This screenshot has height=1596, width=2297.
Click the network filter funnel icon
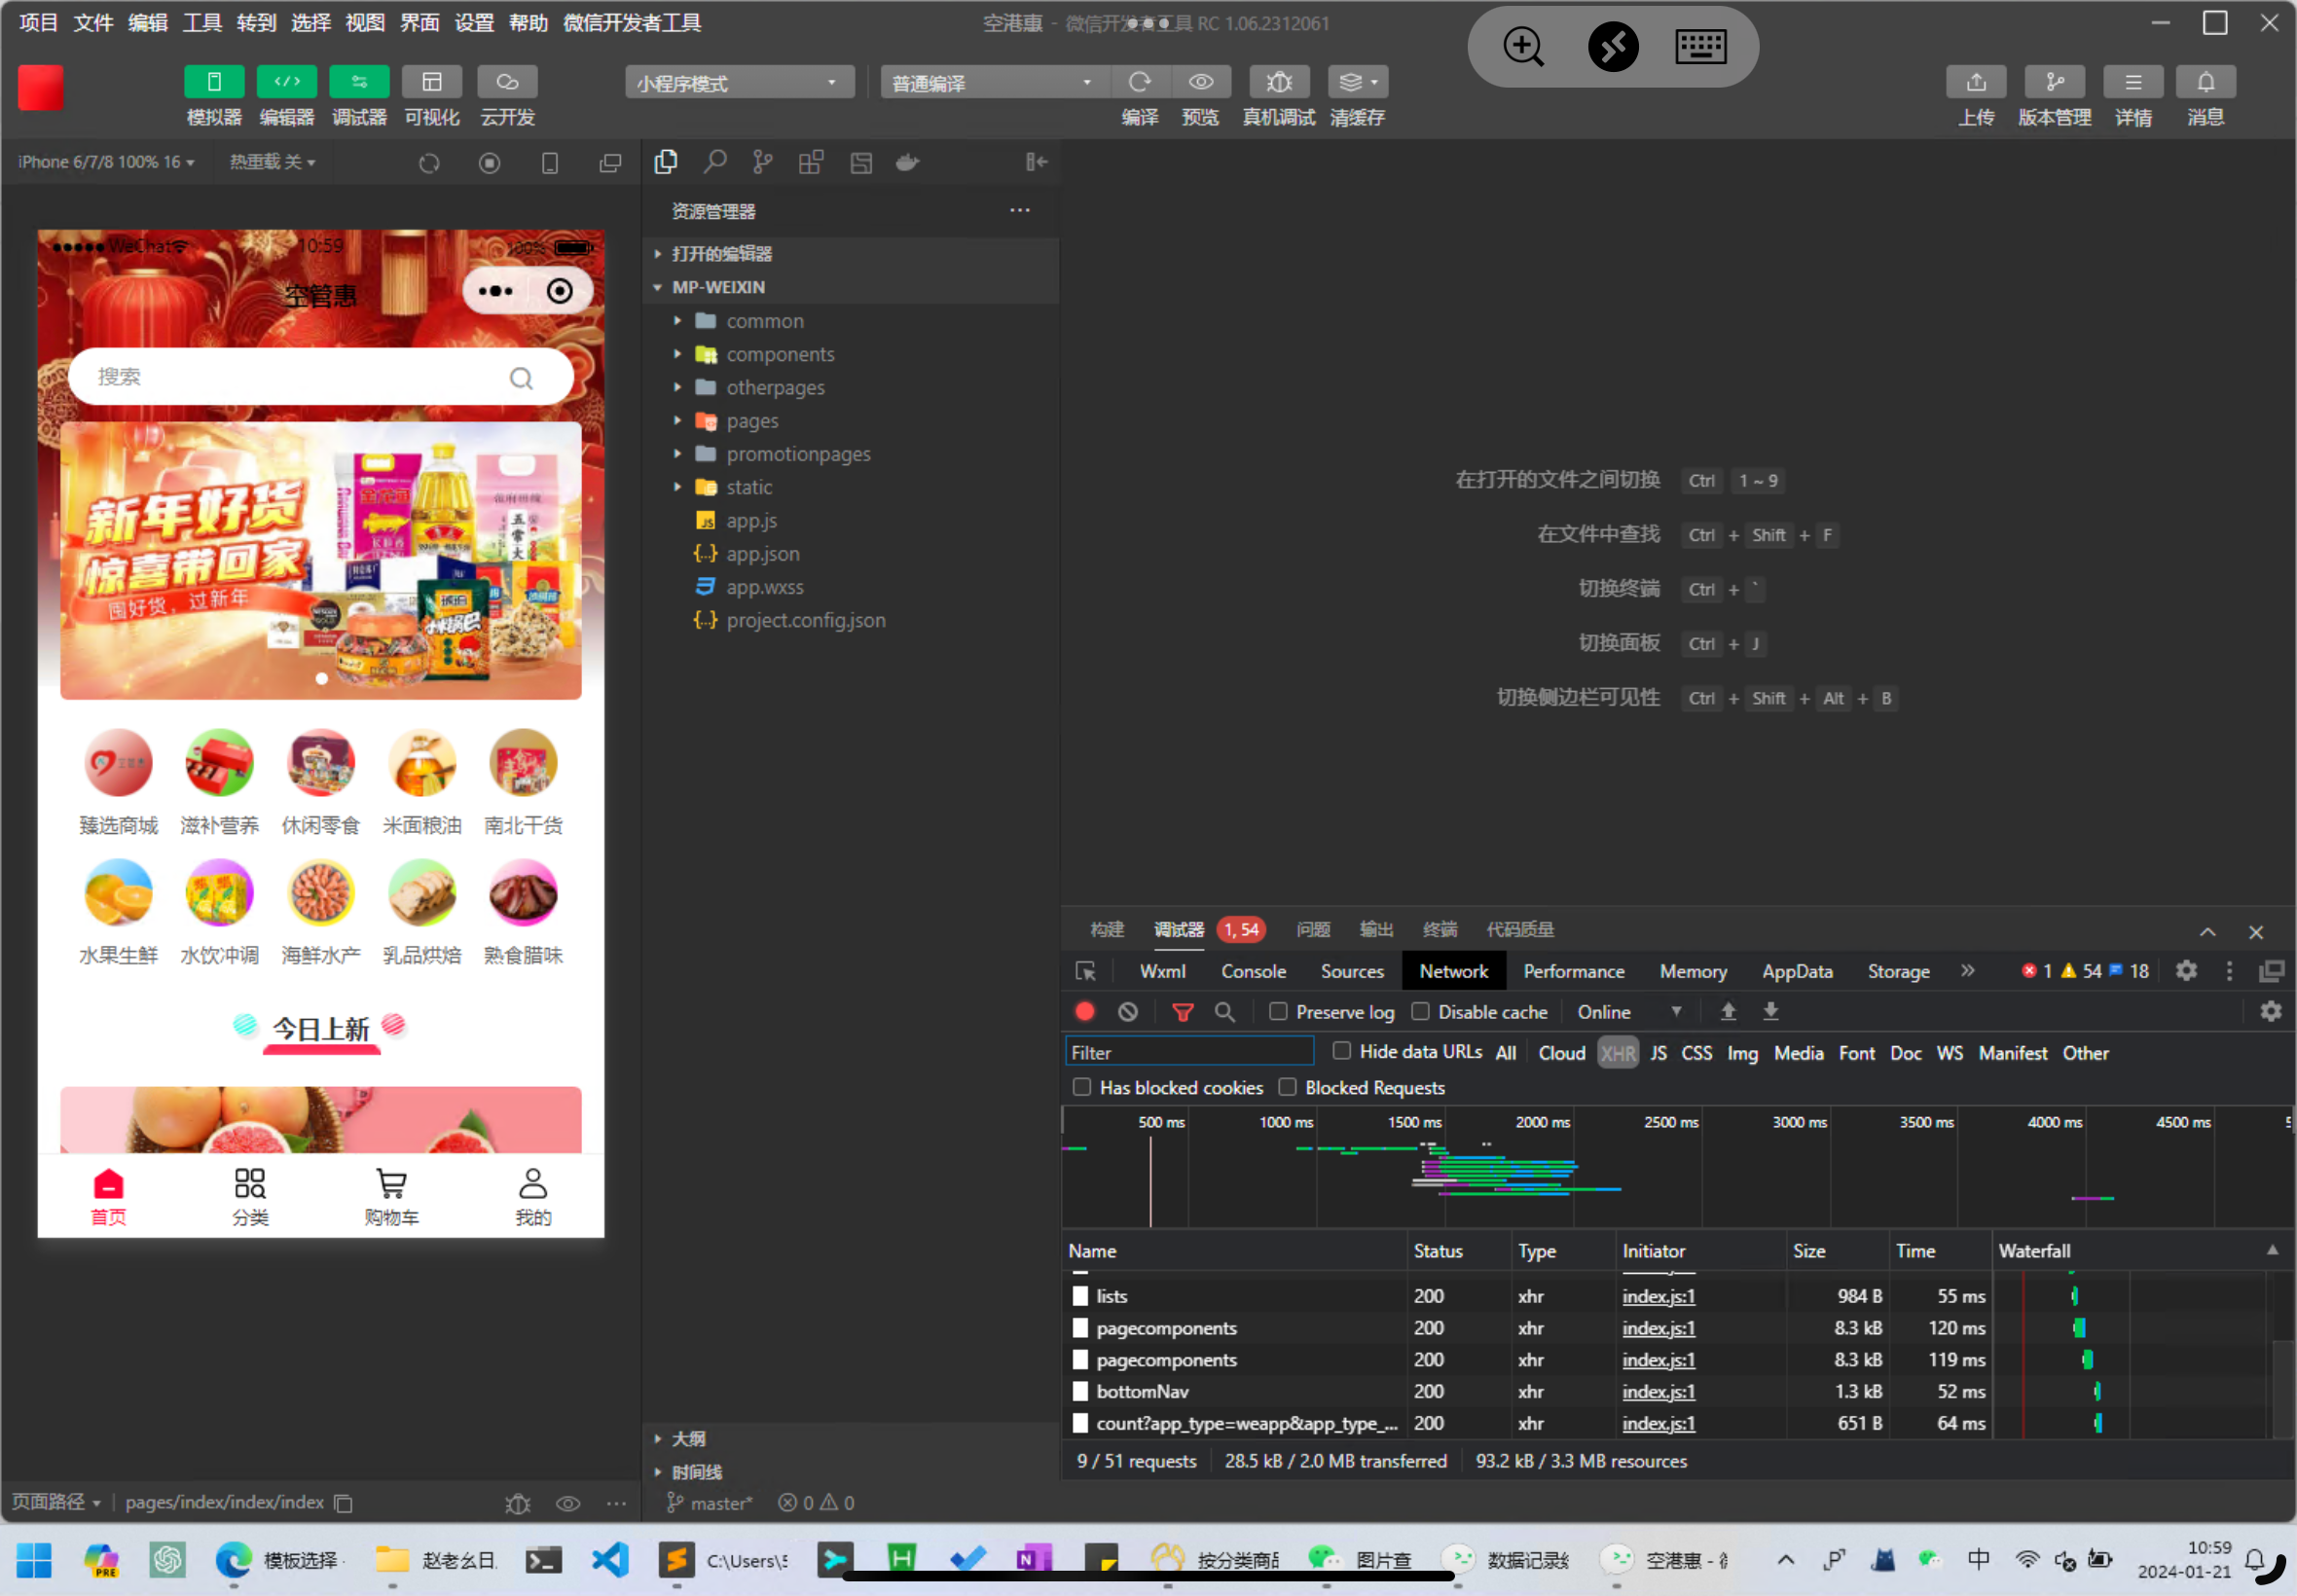click(x=1182, y=1012)
